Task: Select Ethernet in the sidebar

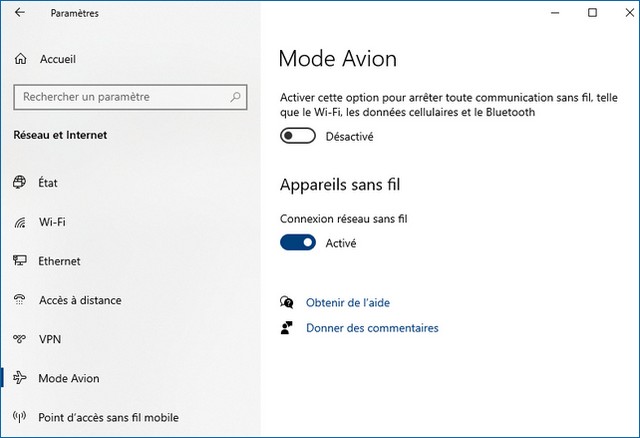Action: pos(59,261)
